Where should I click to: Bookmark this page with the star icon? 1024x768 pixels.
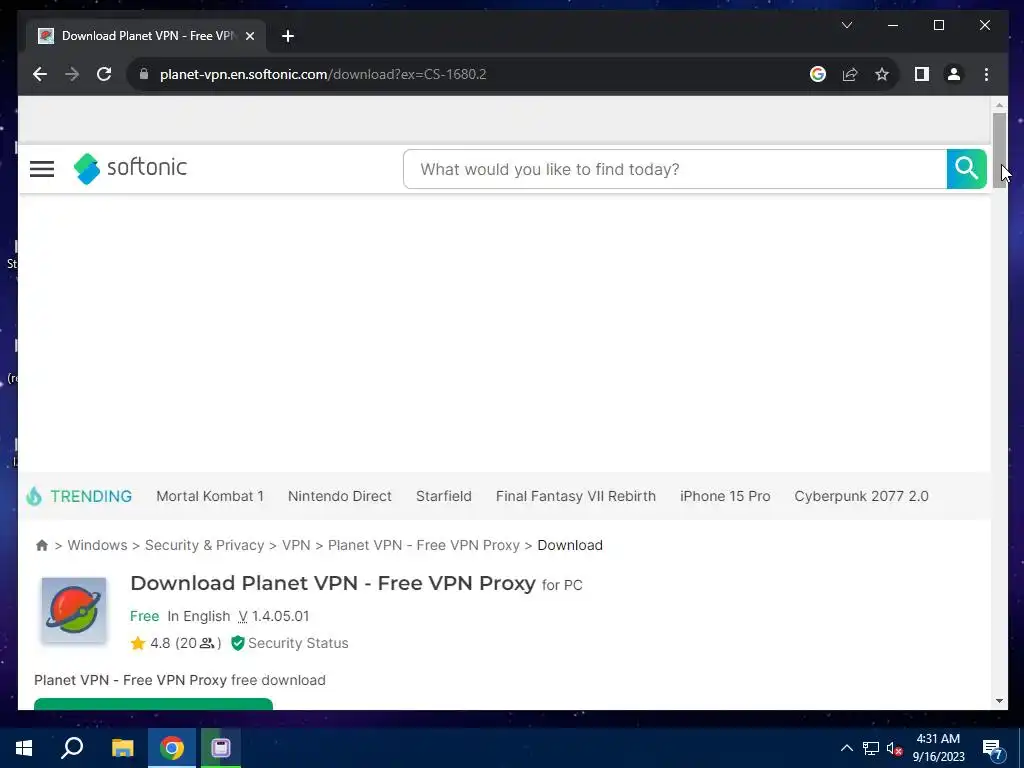tap(882, 74)
